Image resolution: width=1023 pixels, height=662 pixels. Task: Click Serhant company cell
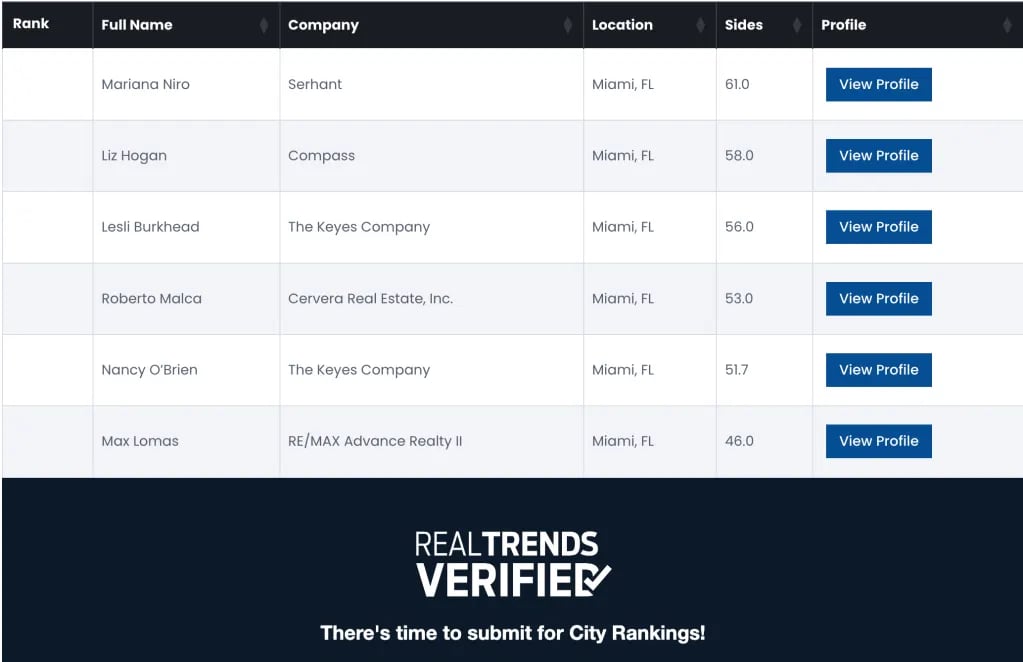[431, 84]
